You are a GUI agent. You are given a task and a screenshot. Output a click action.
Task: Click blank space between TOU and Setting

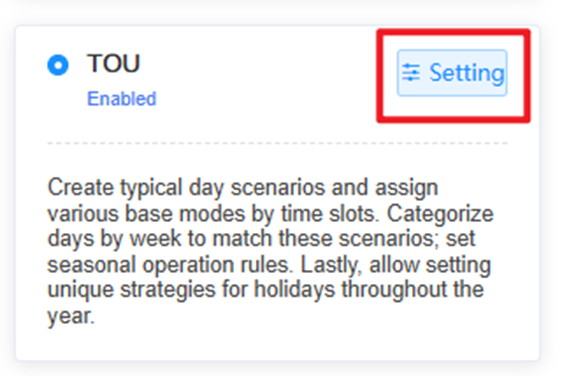(x=269, y=73)
